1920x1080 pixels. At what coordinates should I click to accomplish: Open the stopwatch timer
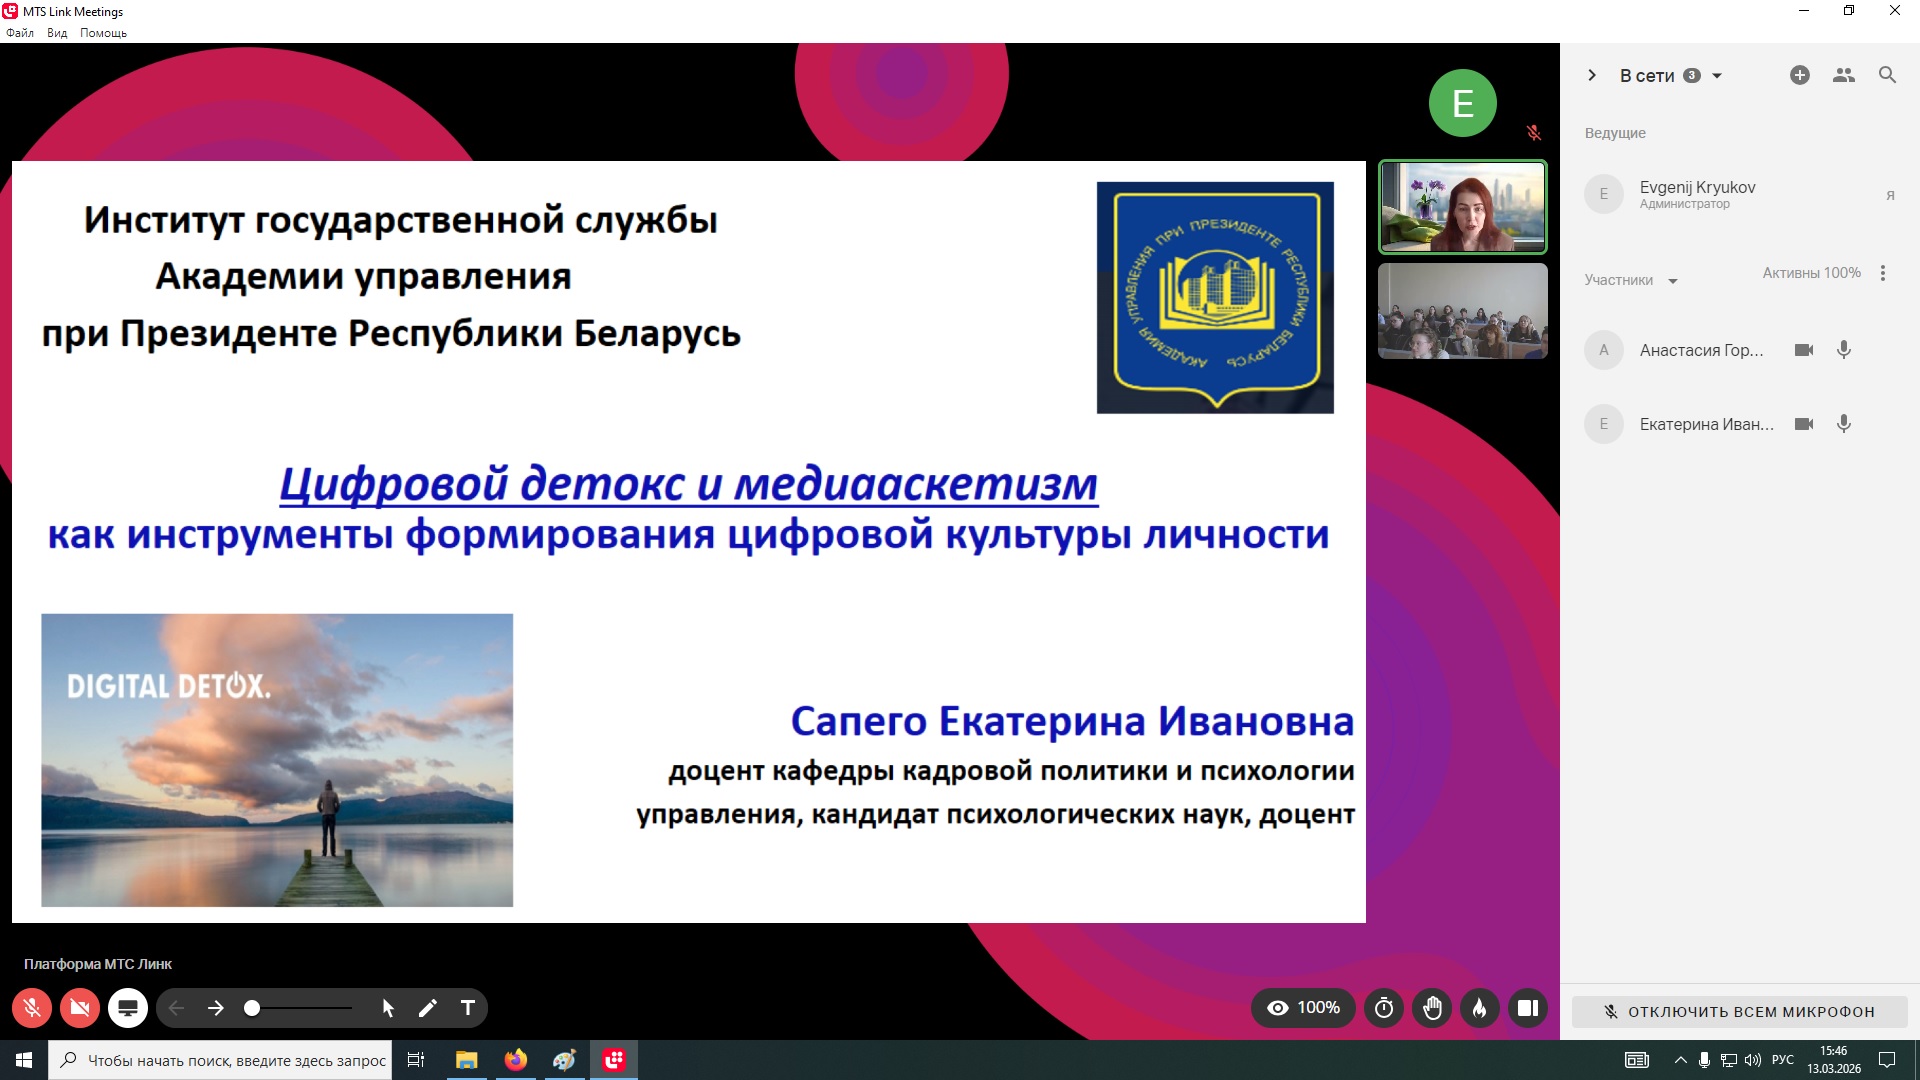click(1384, 1008)
